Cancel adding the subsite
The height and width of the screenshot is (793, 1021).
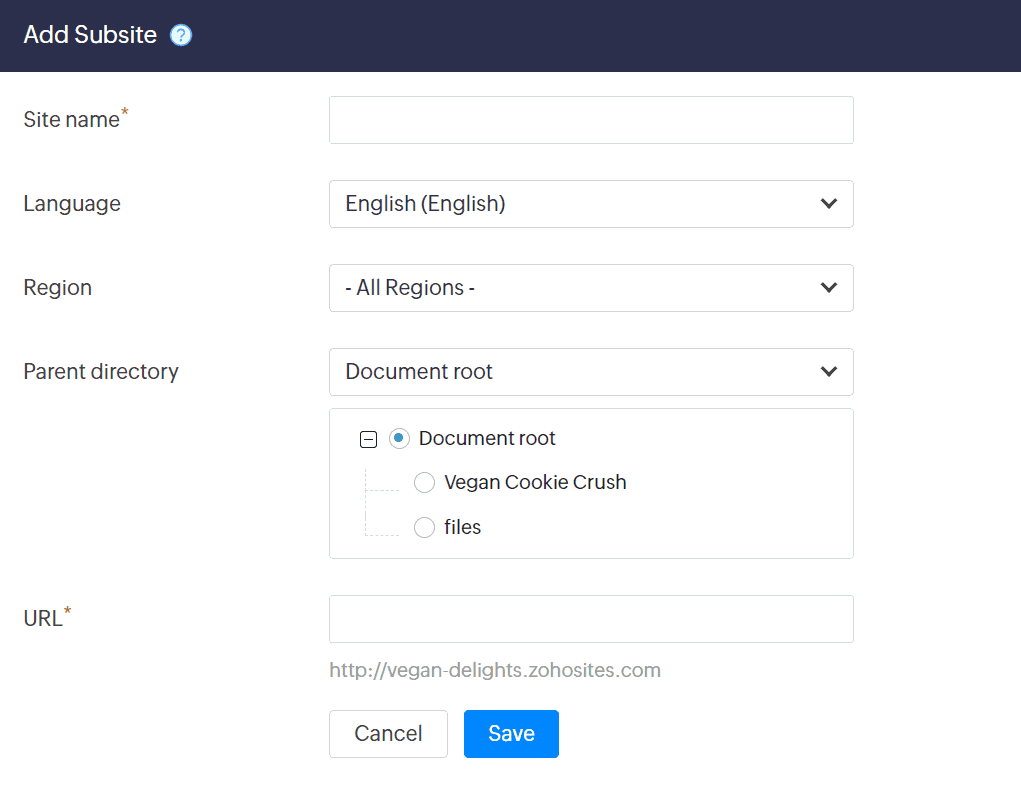[388, 734]
